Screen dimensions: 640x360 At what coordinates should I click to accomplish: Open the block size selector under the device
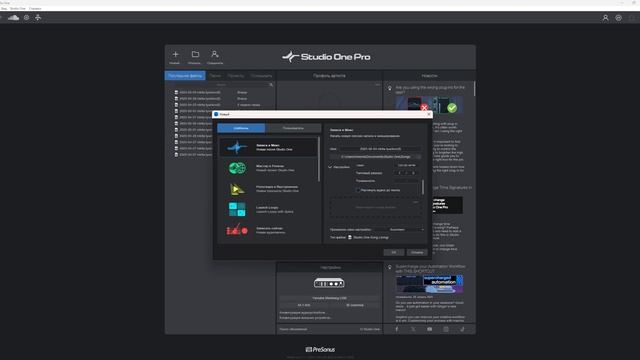pos(355,305)
